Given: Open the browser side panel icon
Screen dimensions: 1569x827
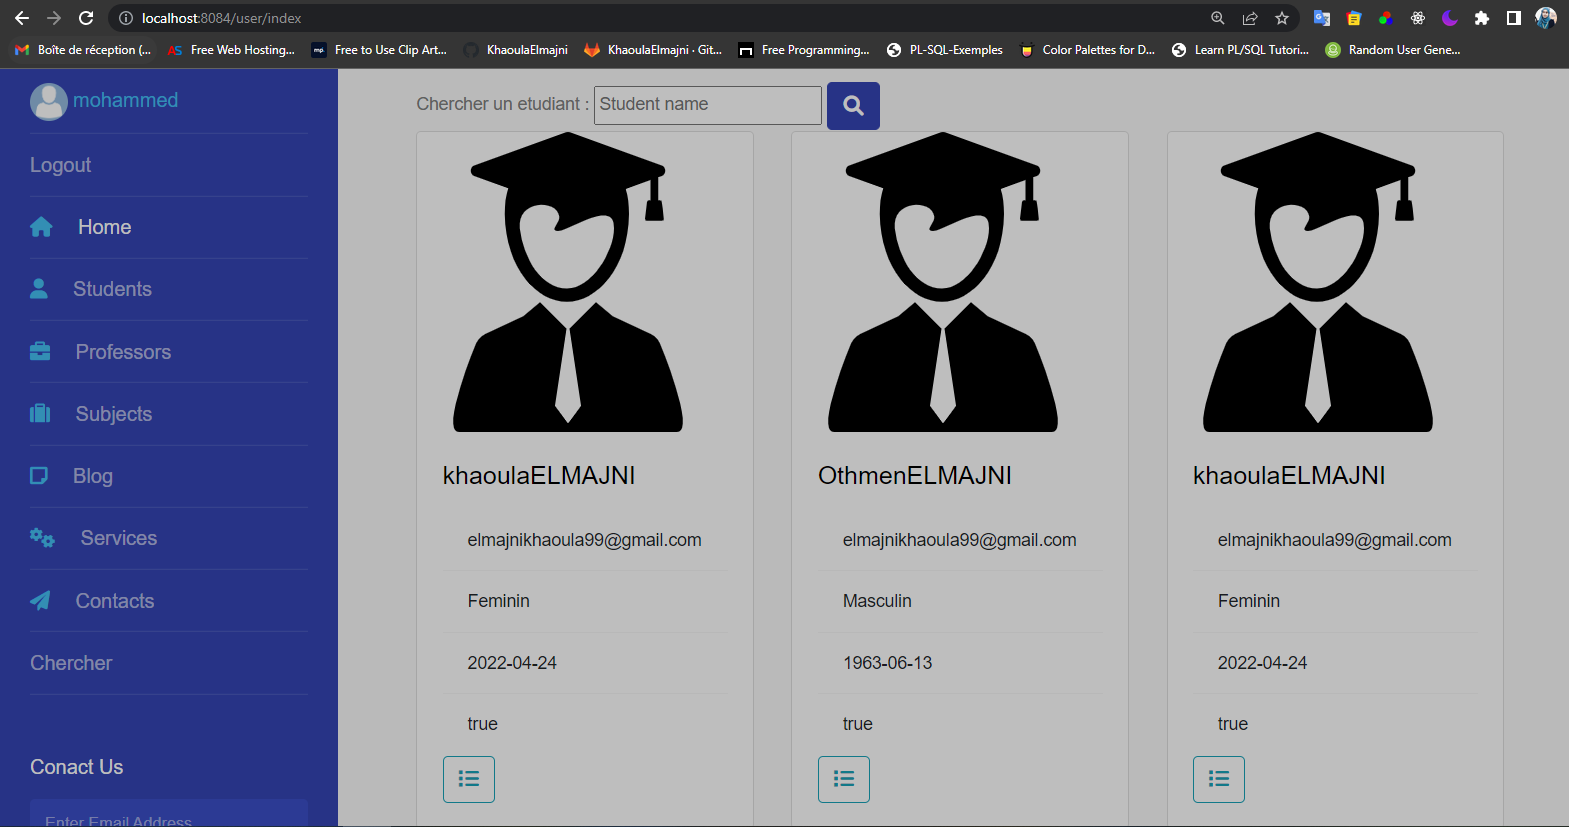Looking at the screenshot, I should tap(1514, 18).
